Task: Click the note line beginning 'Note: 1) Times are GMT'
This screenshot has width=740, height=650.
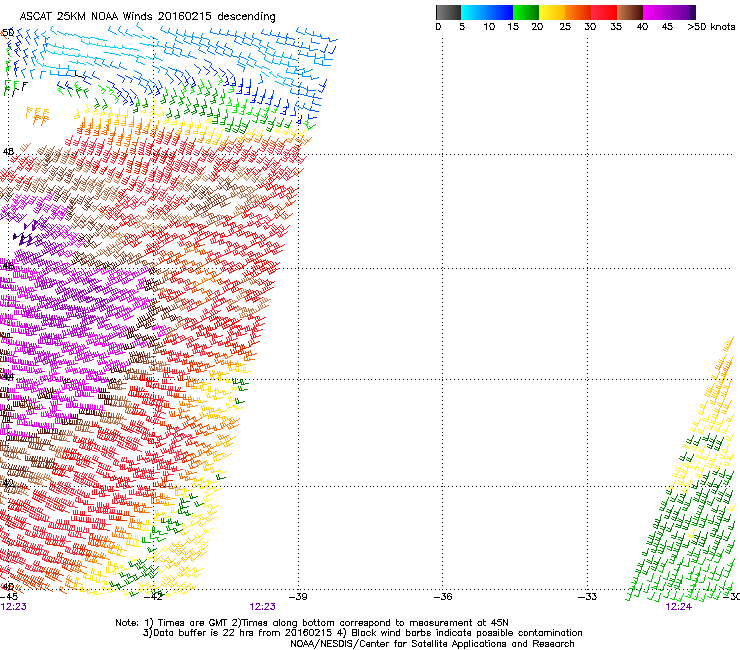Action: 312,623
